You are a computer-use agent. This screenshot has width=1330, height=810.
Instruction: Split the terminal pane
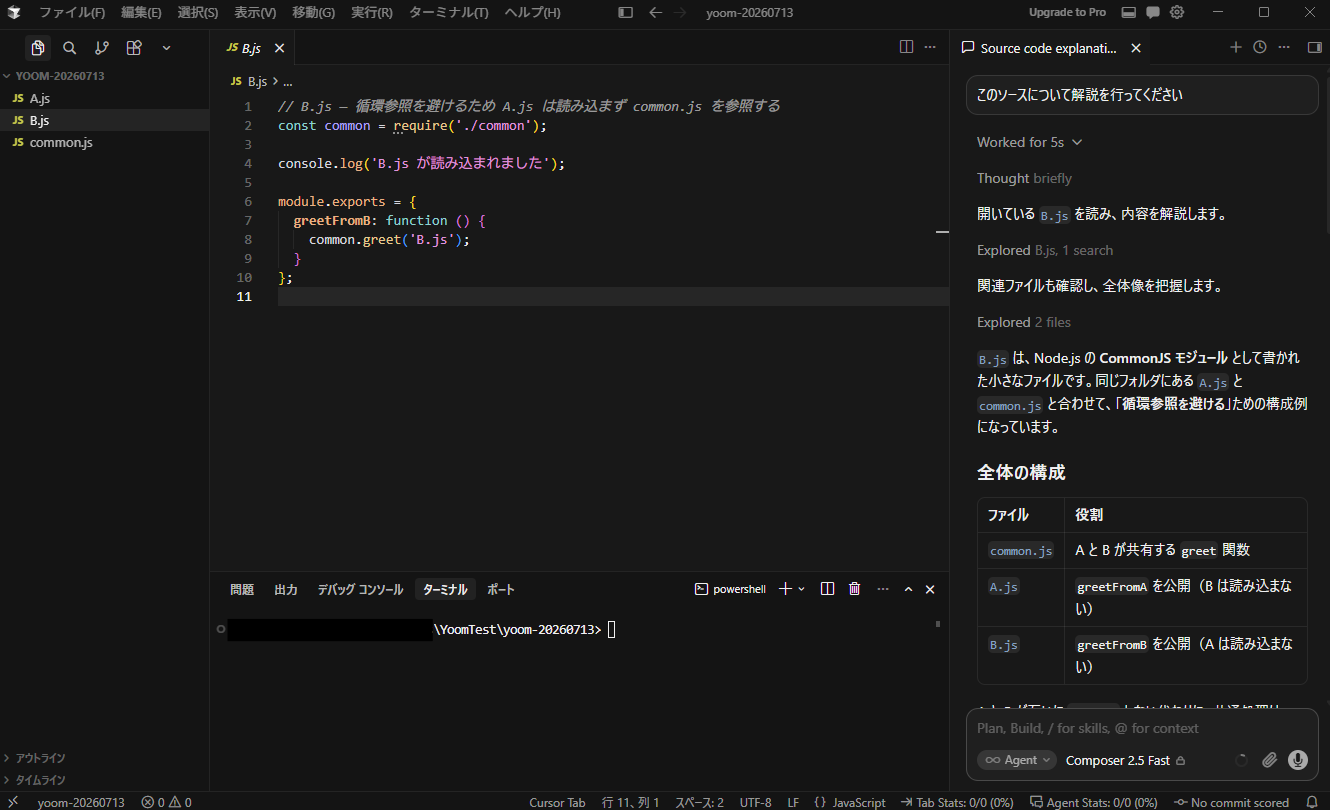[827, 589]
